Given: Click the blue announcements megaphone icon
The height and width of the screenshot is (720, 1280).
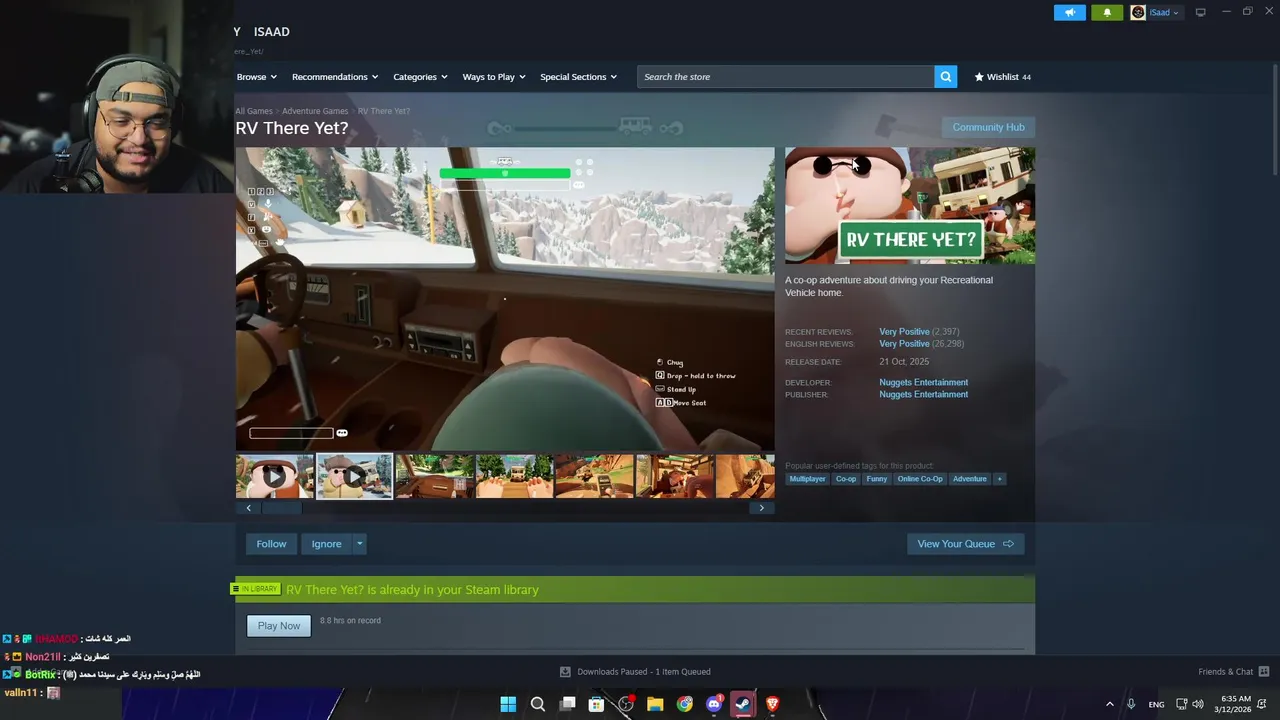Looking at the screenshot, I should (1069, 13).
